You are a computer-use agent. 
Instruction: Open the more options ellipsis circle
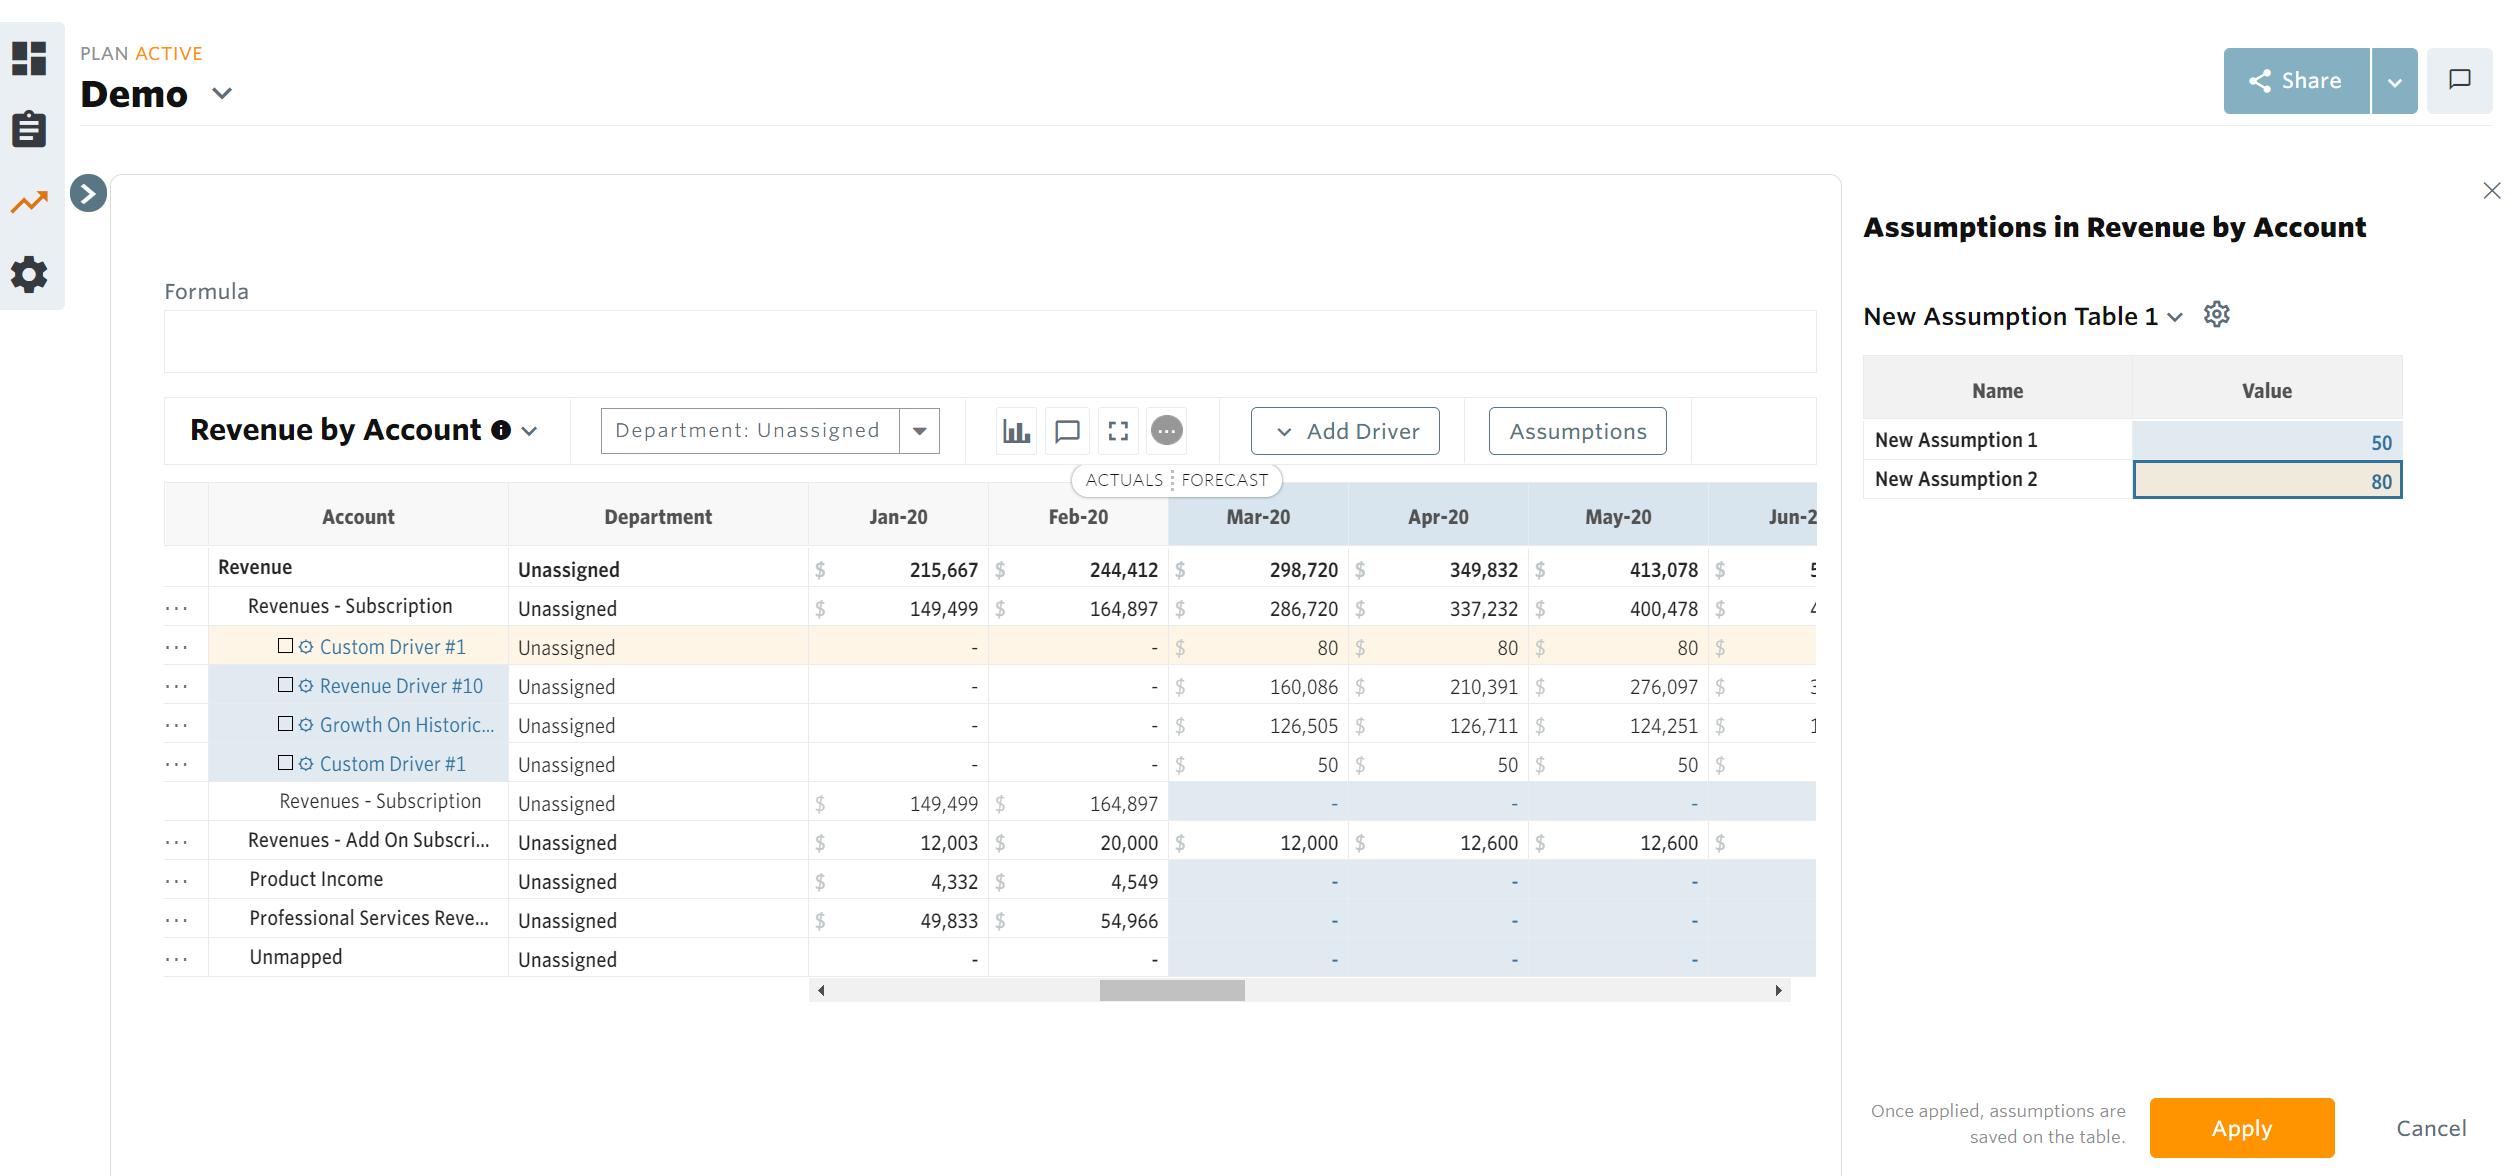pos(1167,431)
